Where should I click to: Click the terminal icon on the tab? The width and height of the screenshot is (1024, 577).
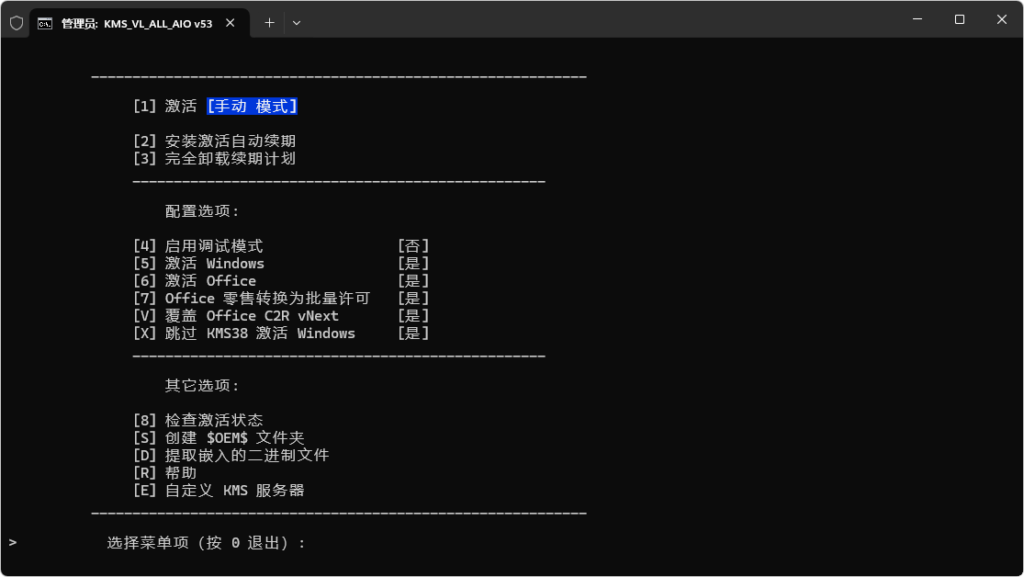point(44,22)
